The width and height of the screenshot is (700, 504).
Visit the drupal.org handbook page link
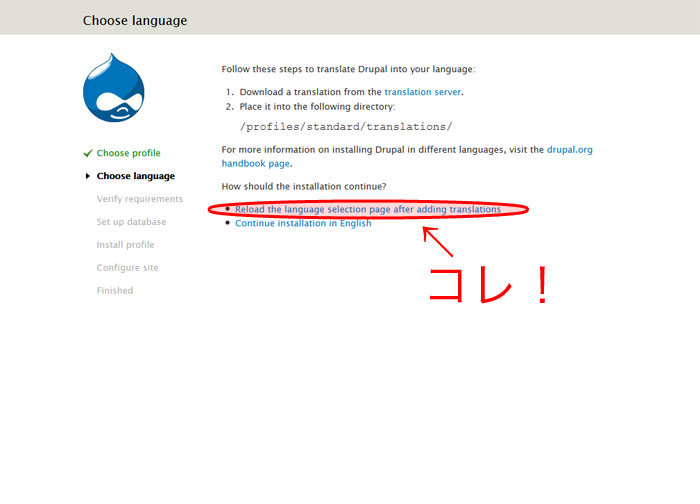[569, 149]
